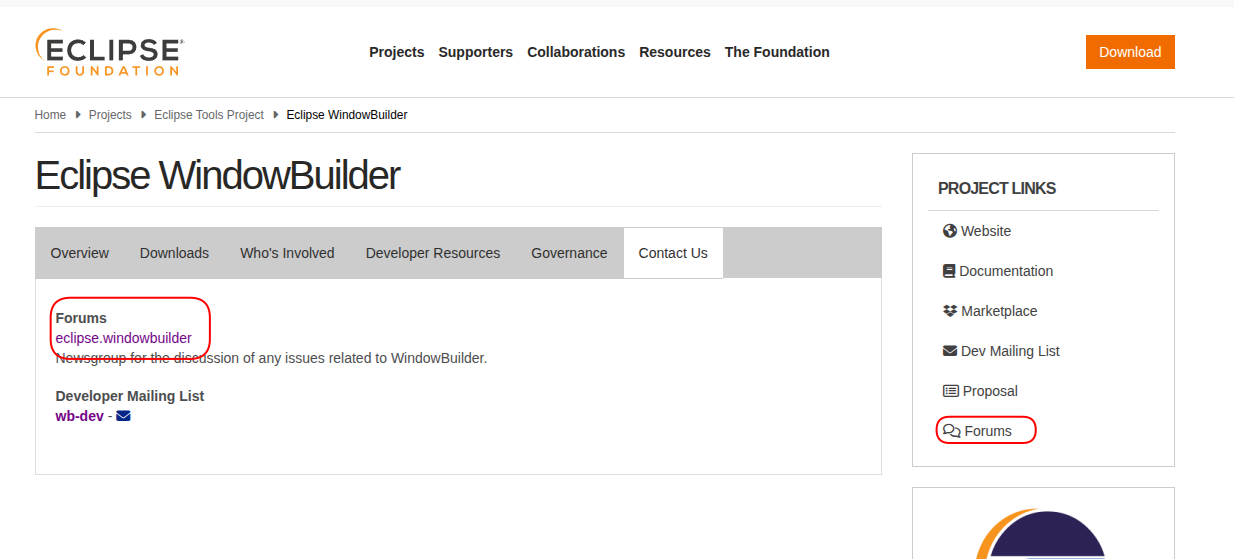Click the PROJECT LINKS heading
1234x559 pixels.
coord(997,188)
